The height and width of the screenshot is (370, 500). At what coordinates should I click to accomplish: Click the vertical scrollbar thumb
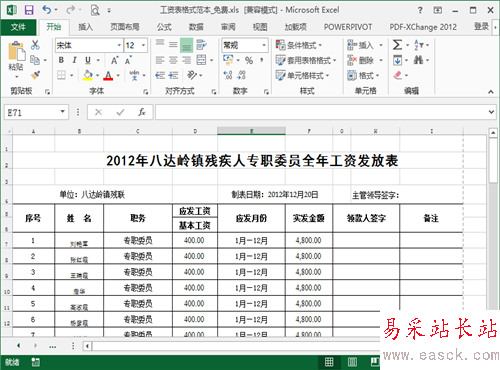point(493,161)
